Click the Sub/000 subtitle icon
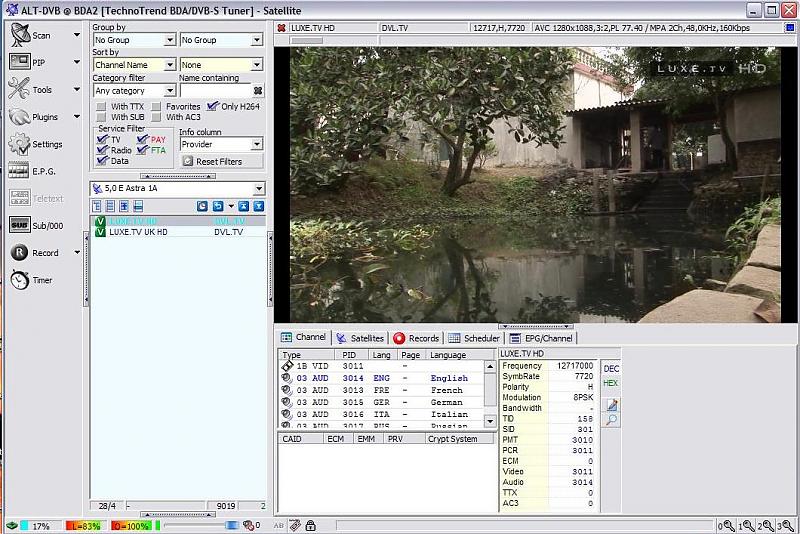800x534 pixels. pyautogui.click(x=19, y=225)
